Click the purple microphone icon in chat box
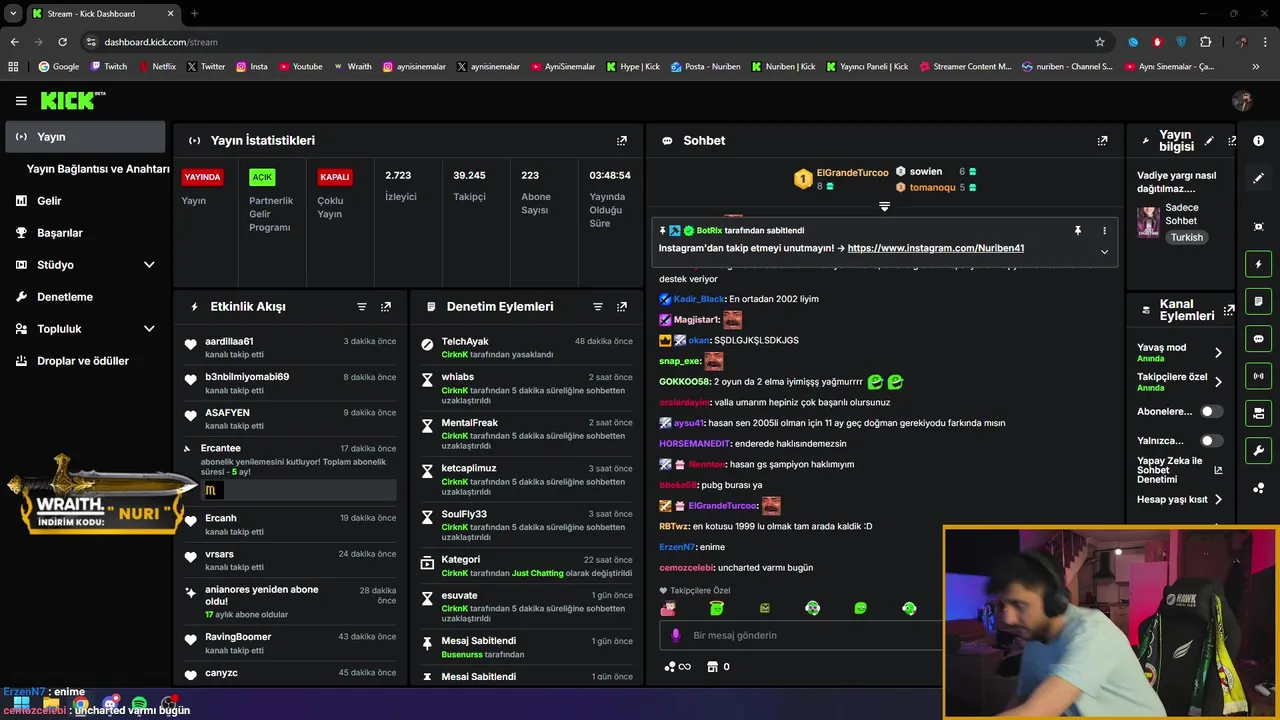The width and height of the screenshot is (1280, 720). click(x=676, y=635)
